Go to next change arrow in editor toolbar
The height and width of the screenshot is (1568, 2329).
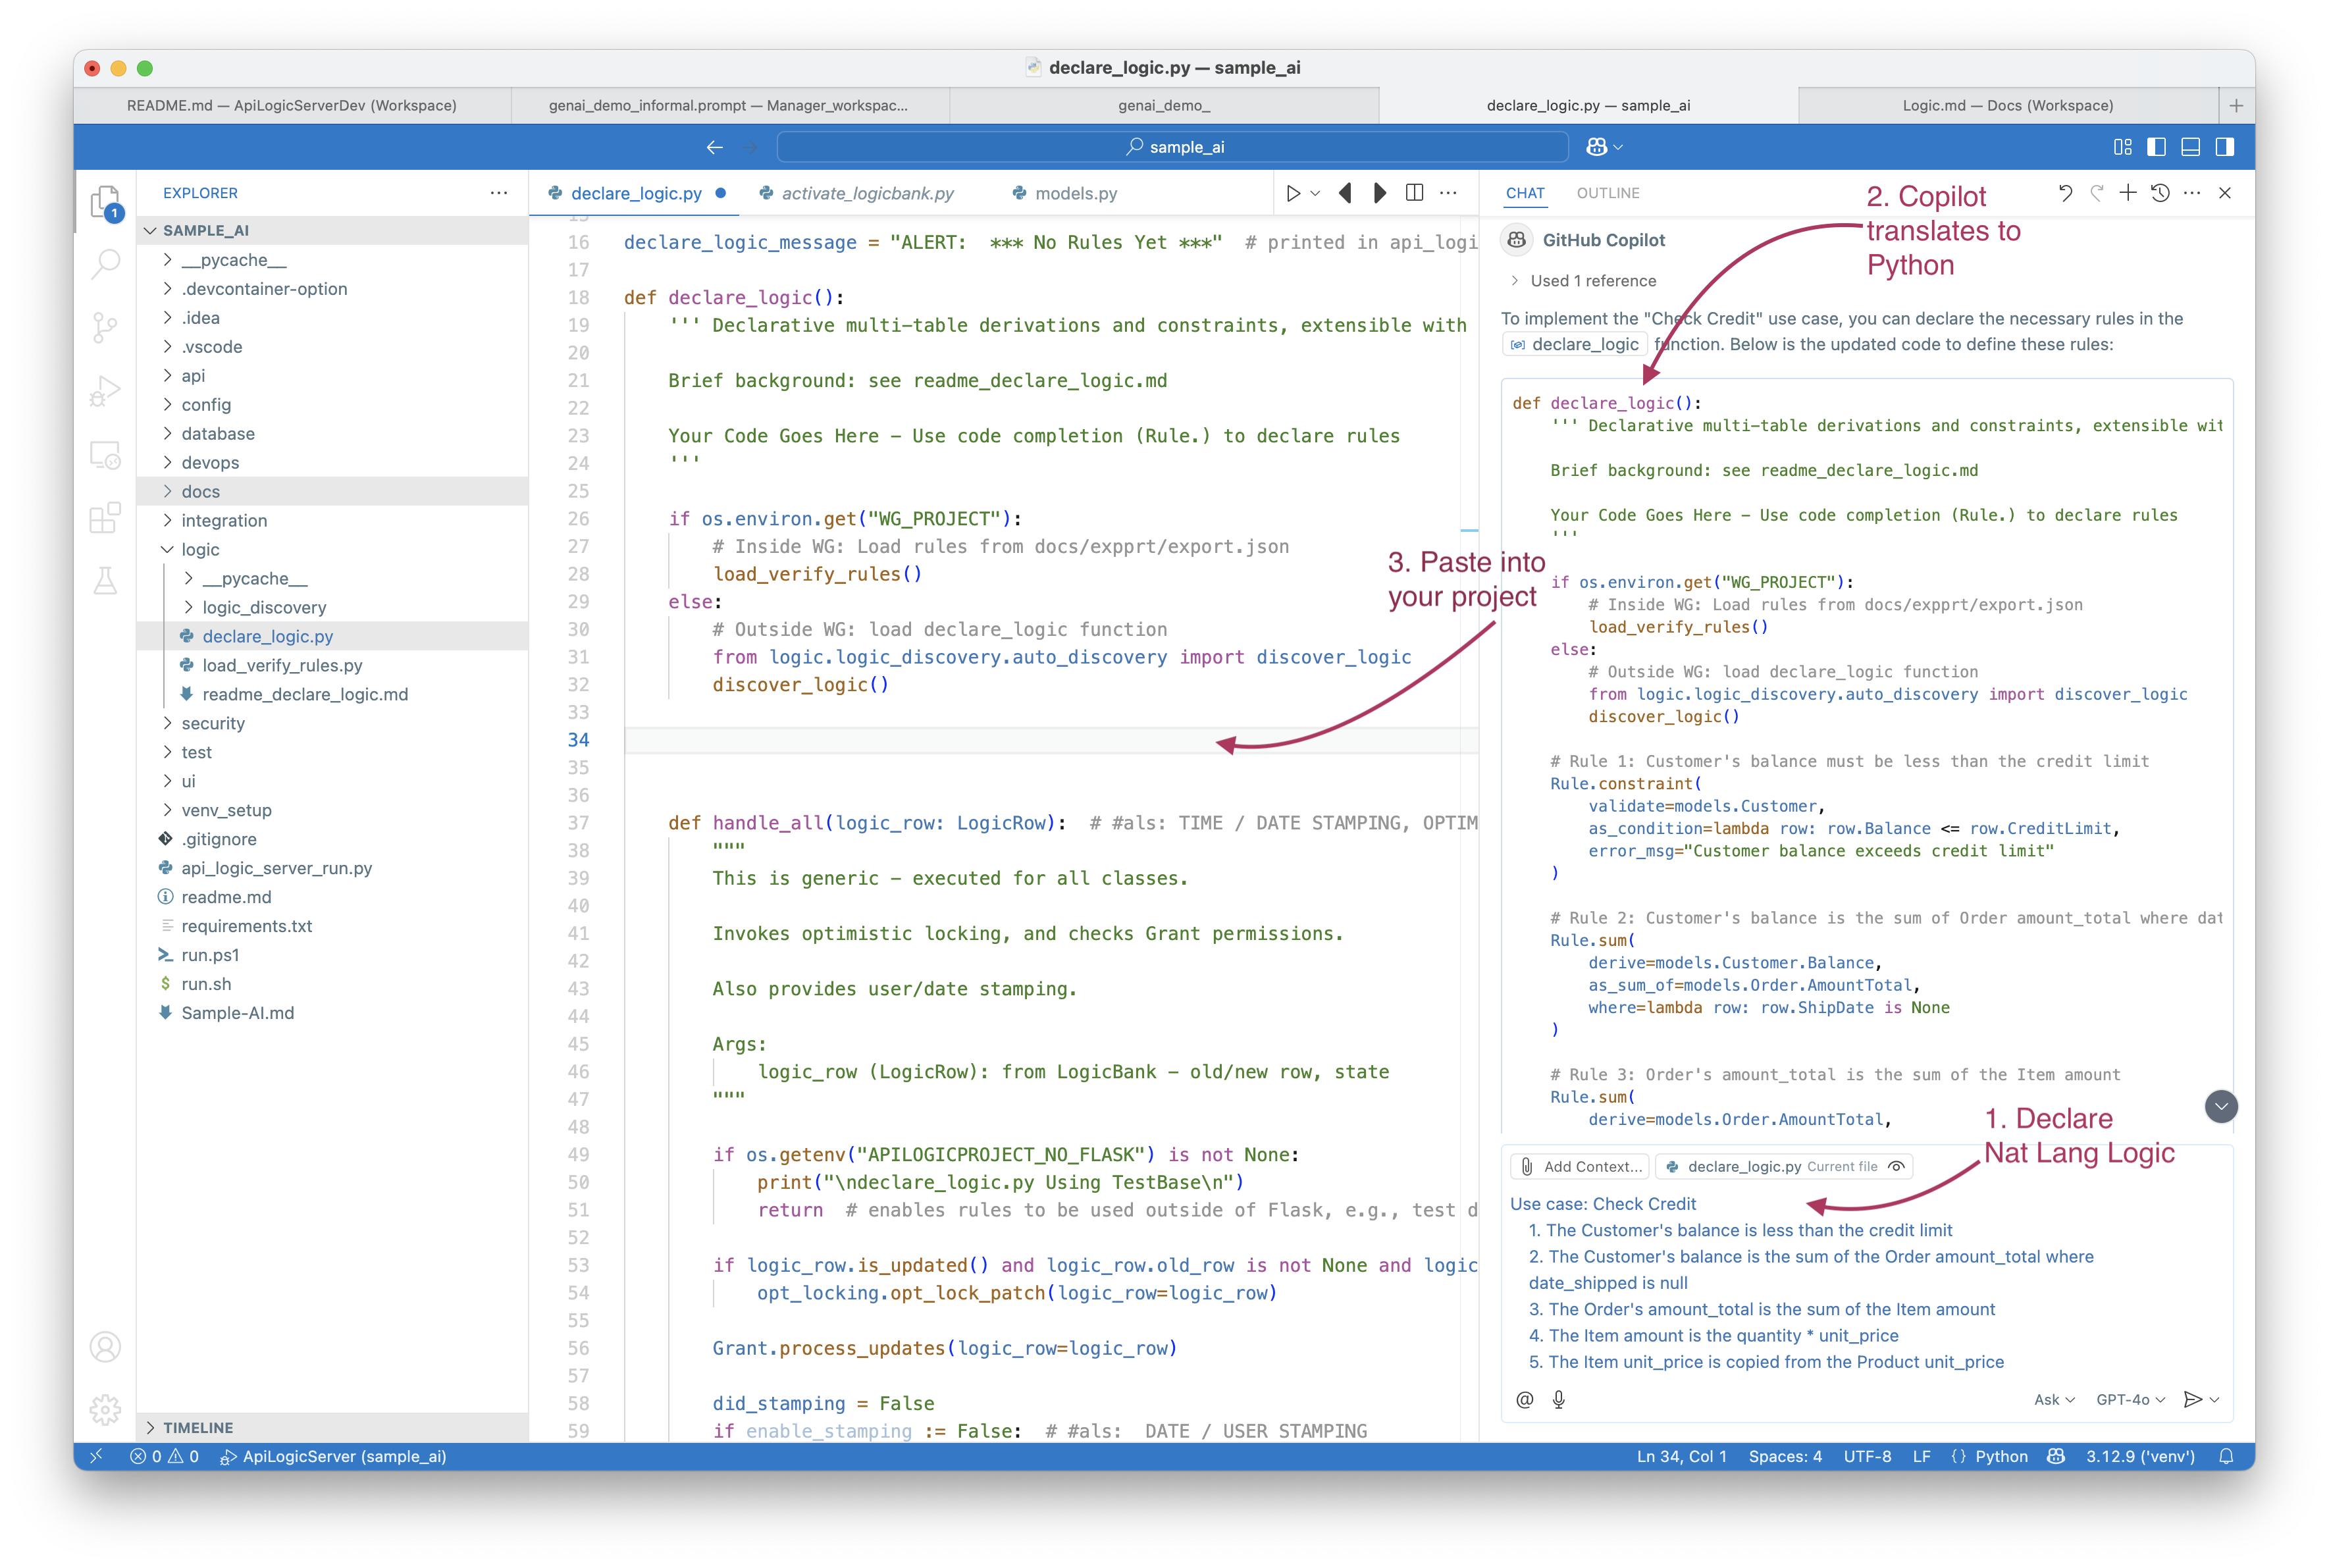click(1380, 193)
